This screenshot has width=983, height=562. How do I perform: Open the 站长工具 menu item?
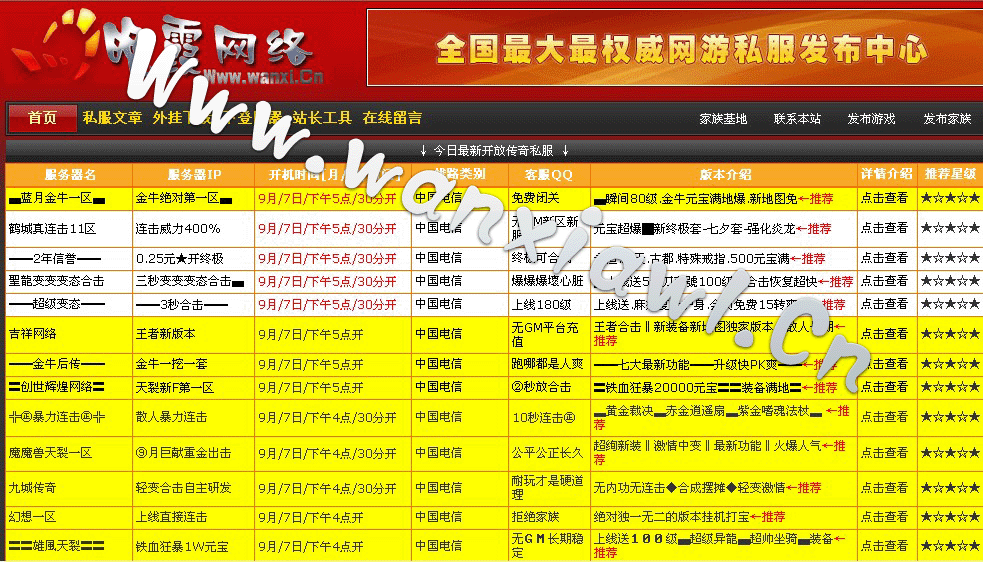[x=322, y=118]
